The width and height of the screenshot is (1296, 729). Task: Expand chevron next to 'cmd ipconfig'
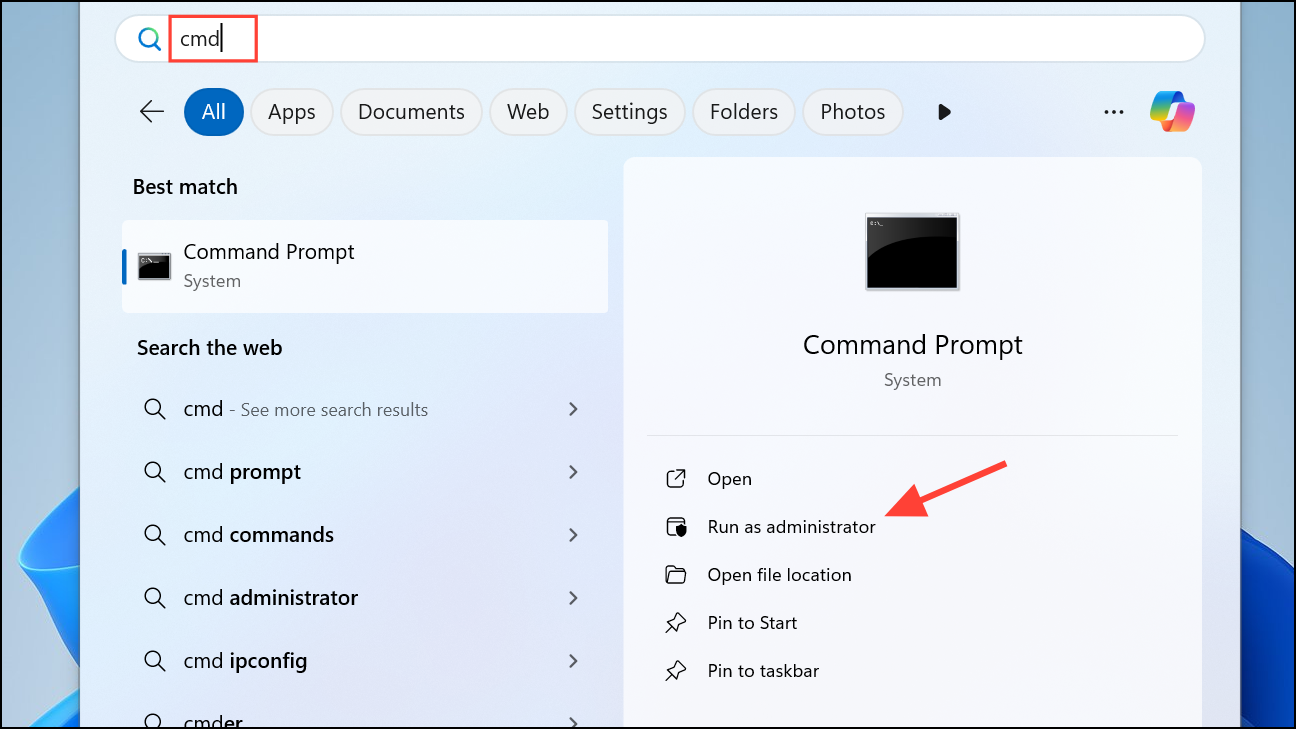(573, 661)
